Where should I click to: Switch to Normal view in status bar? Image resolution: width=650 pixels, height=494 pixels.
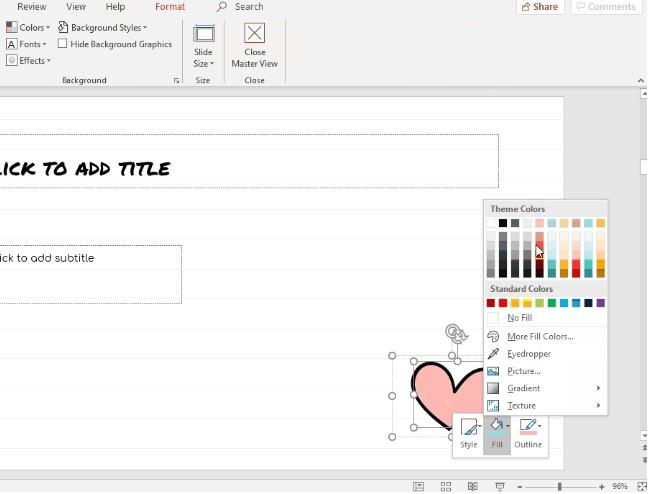coord(419,487)
